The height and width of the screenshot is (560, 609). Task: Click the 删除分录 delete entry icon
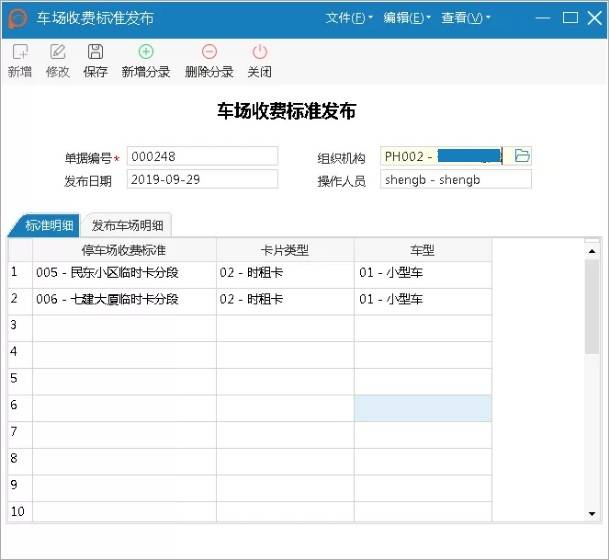(x=209, y=52)
